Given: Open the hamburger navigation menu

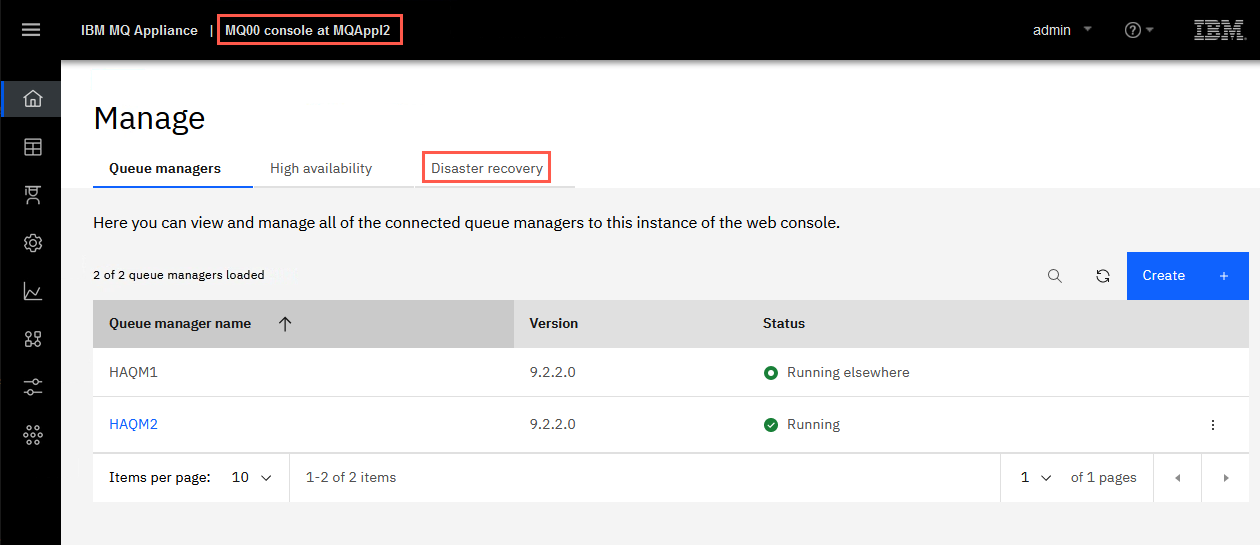Looking at the screenshot, I should pyautogui.click(x=31, y=30).
